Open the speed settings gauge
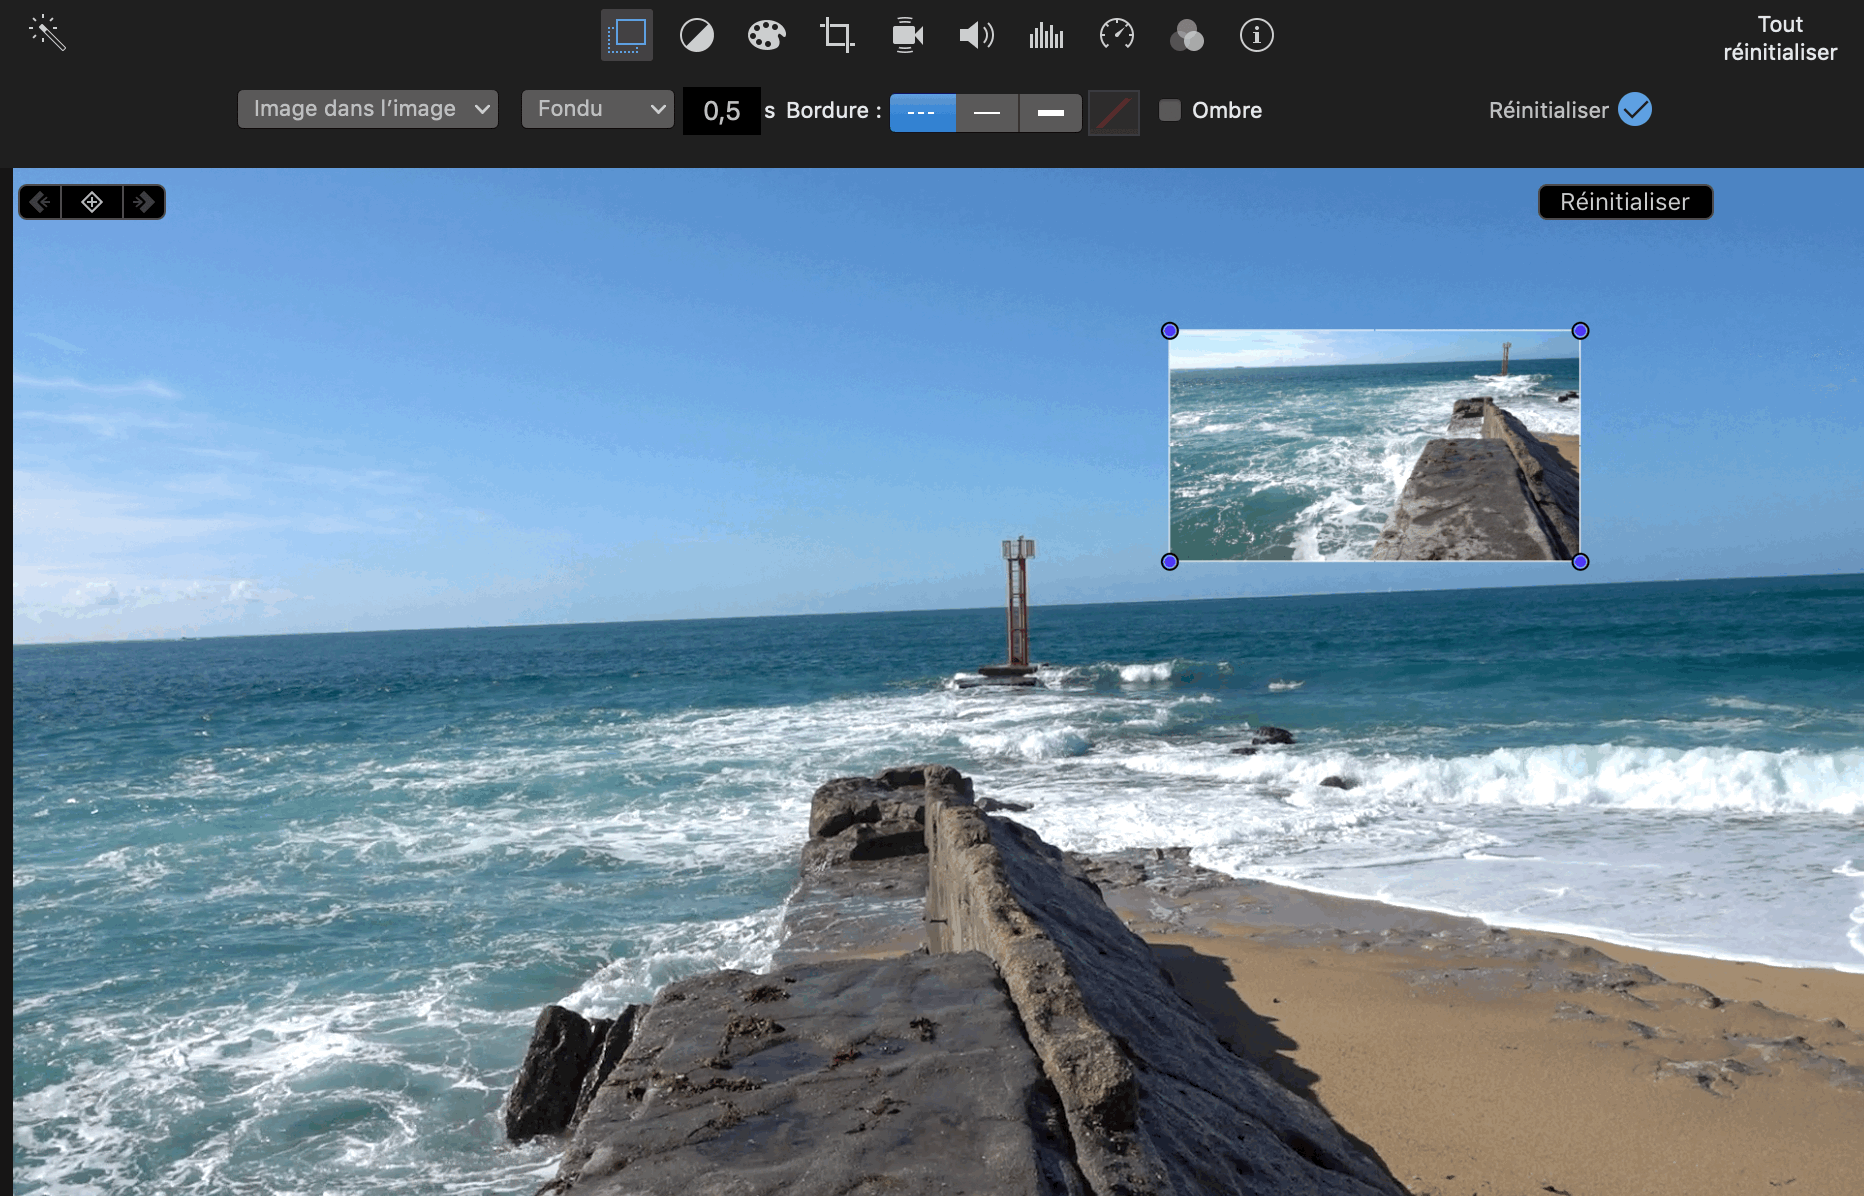The height and width of the screenshot is (1196, 1864). tap(1116, 36)
